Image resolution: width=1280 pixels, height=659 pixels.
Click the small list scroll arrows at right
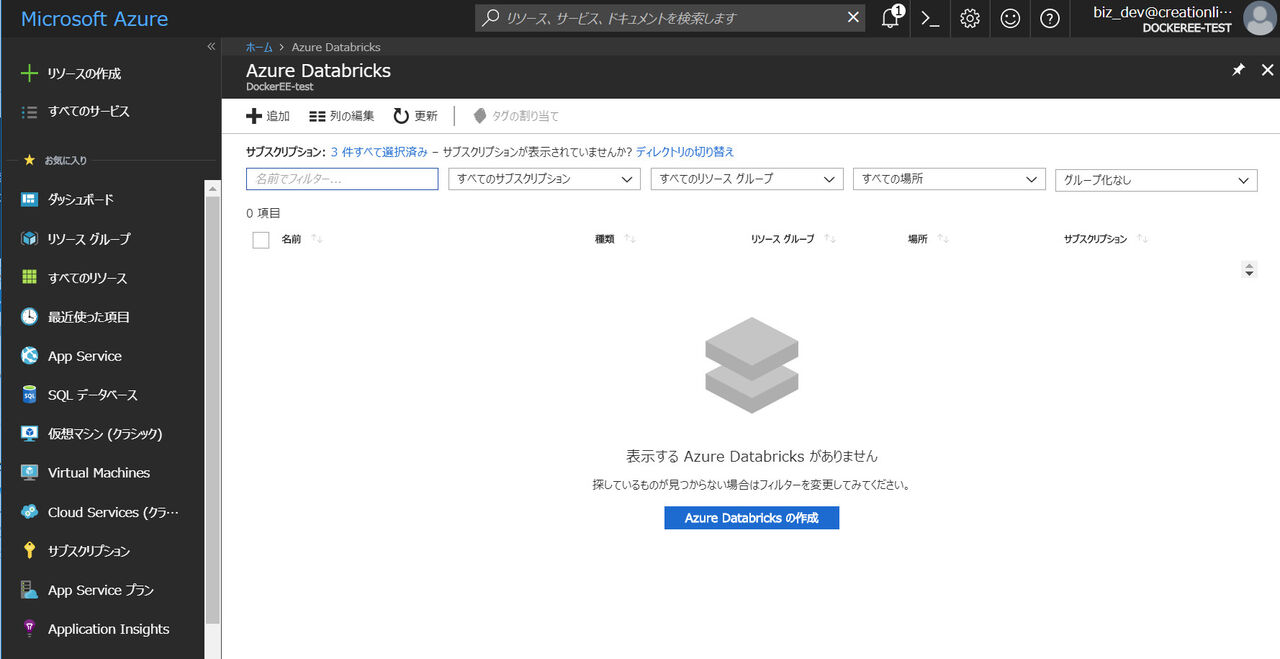1248,270
